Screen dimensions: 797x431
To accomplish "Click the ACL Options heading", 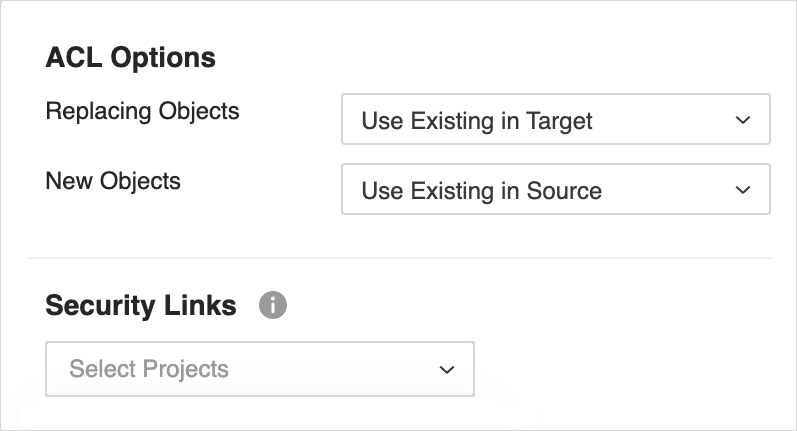I will tap(130, 57).
